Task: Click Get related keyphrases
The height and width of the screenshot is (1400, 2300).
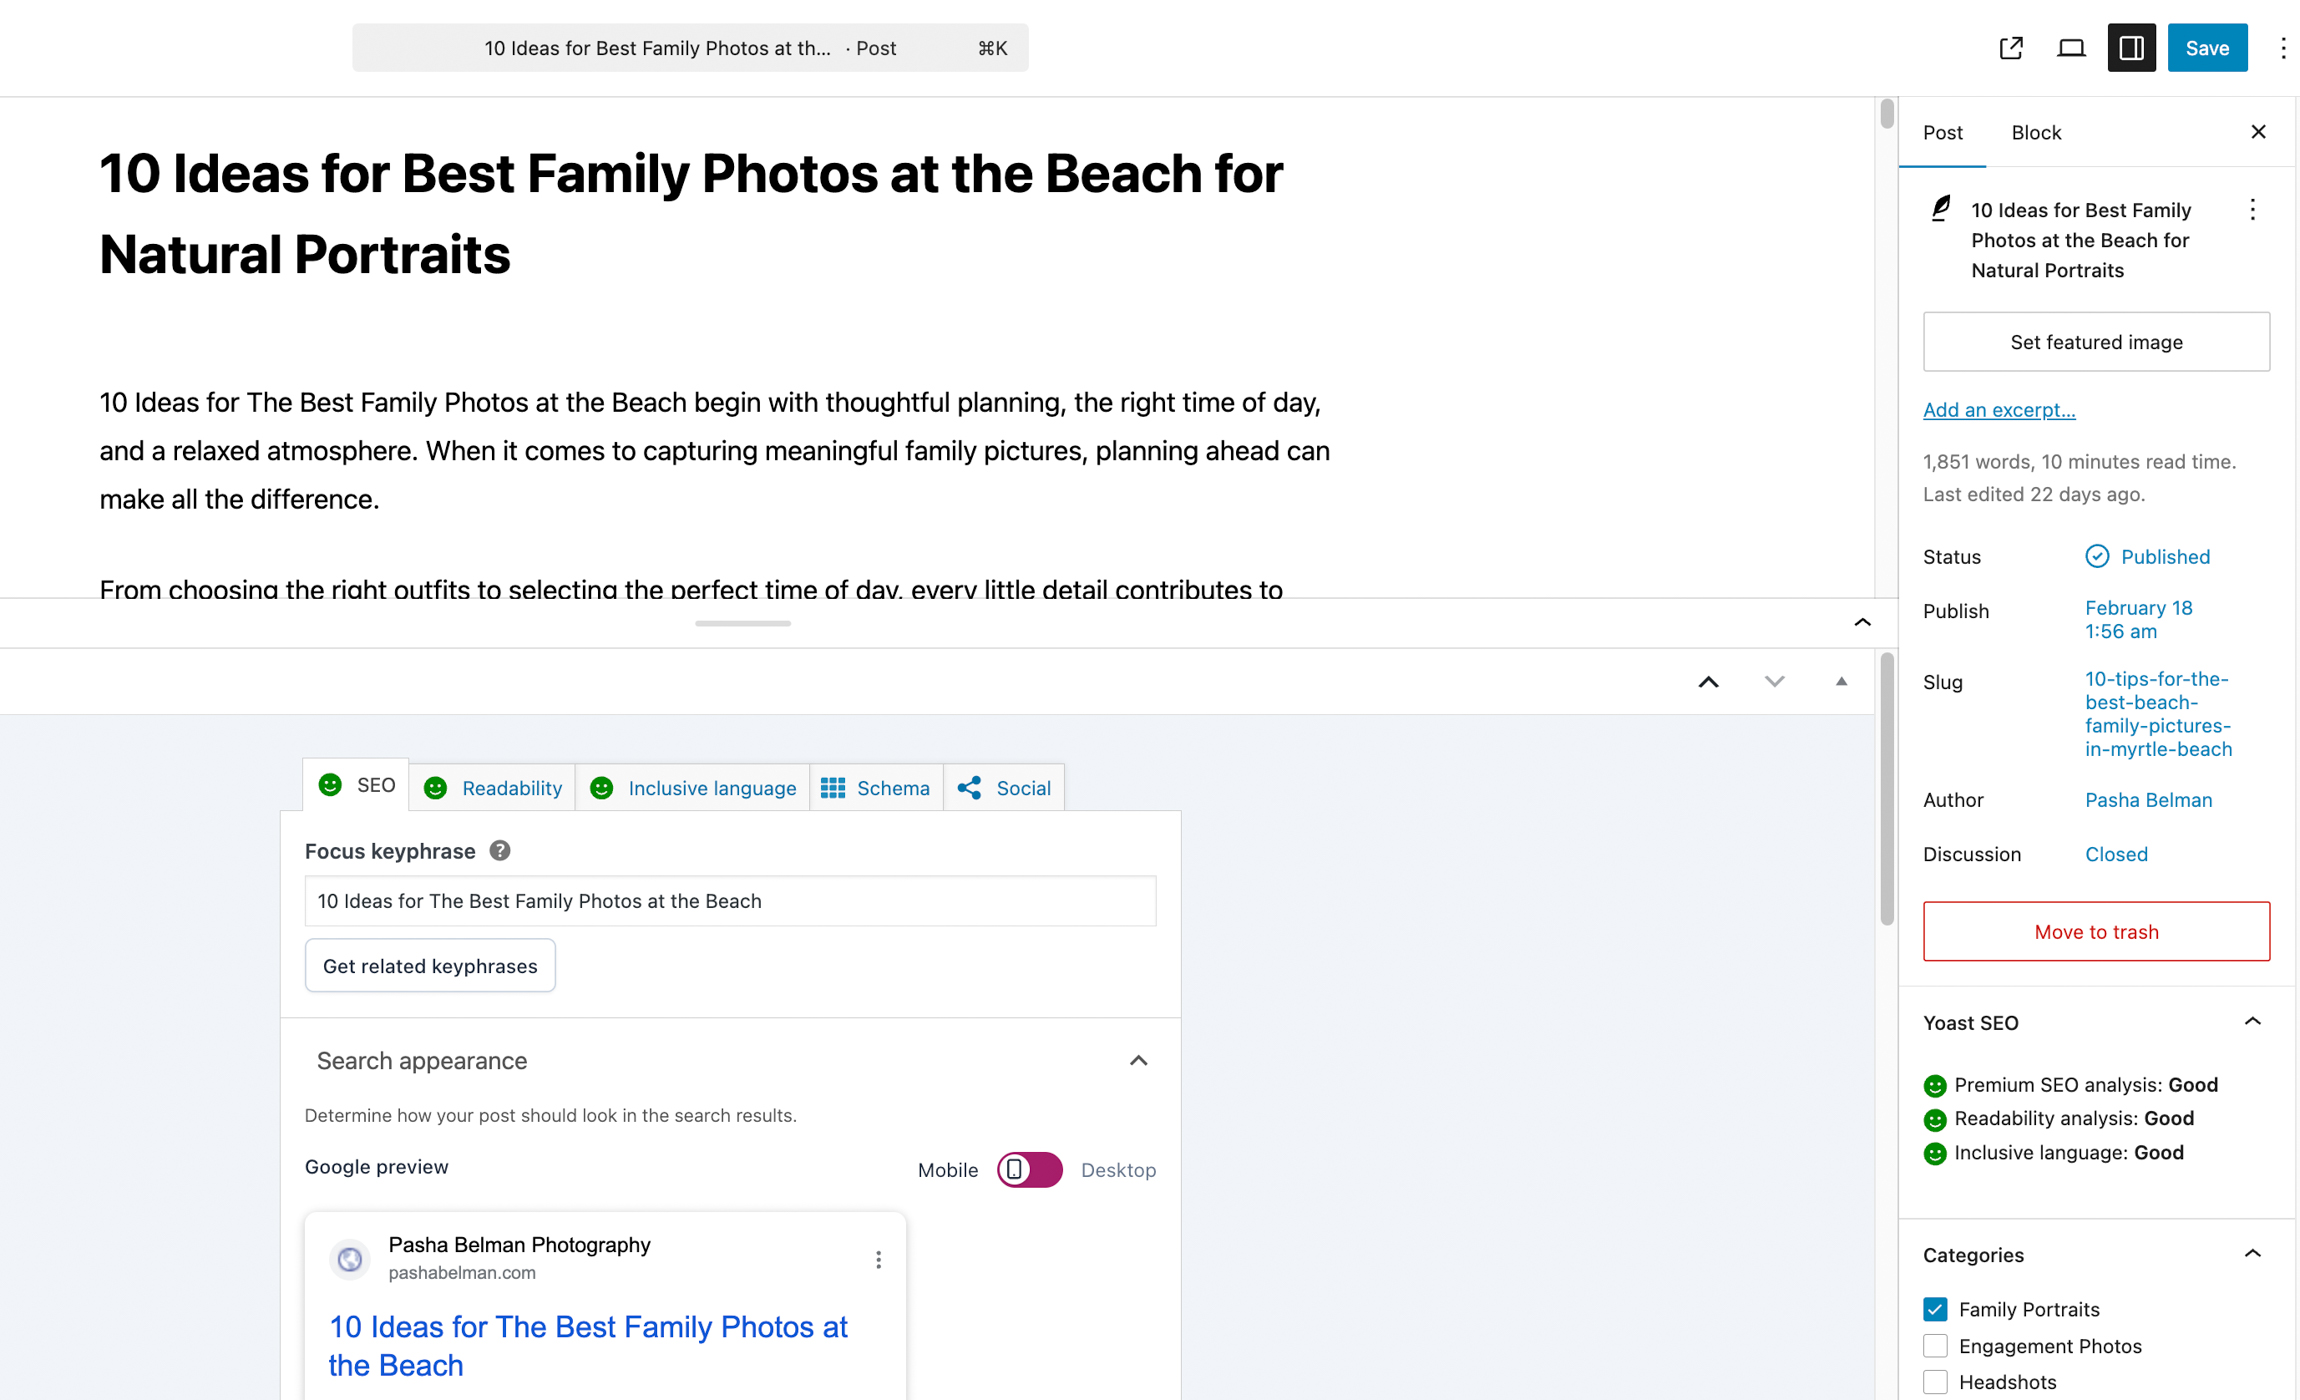Action: [429, 965]
